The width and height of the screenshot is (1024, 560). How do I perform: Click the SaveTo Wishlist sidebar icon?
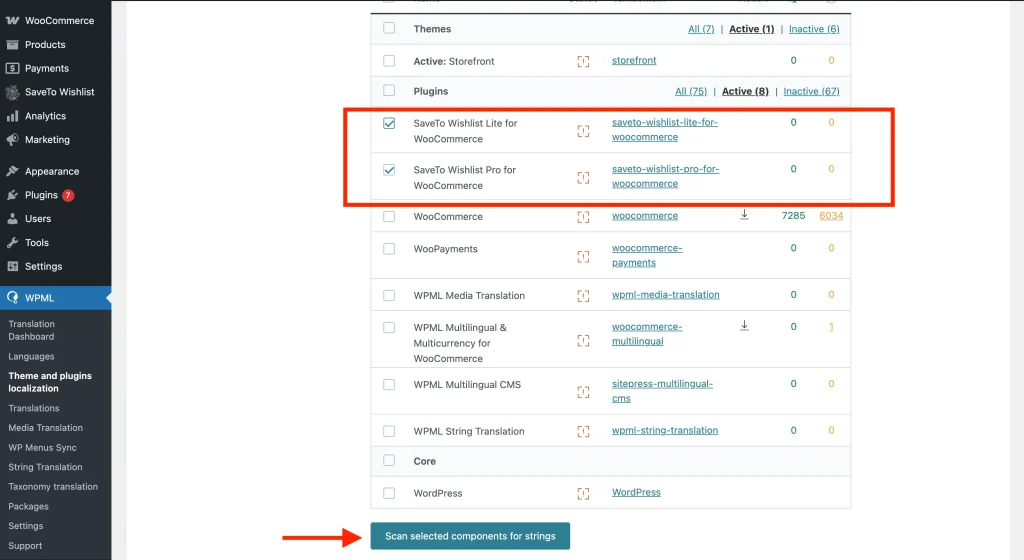point(12,92)
